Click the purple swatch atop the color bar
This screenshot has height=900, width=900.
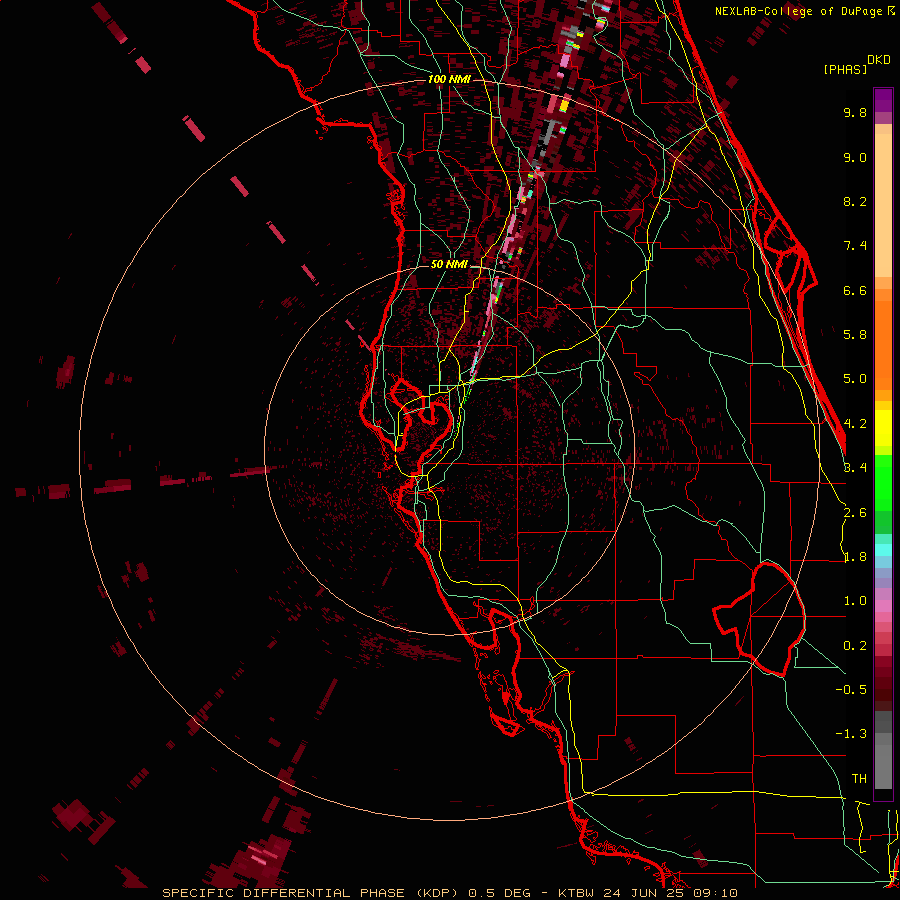(x=883, y=100)
